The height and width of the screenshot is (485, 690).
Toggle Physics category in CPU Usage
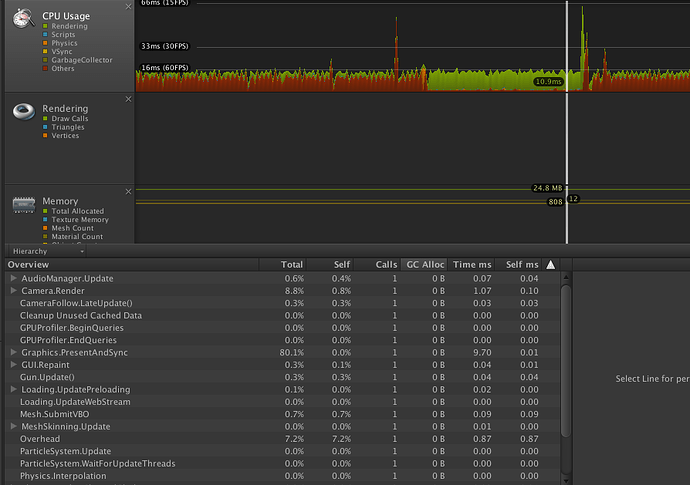45,43
